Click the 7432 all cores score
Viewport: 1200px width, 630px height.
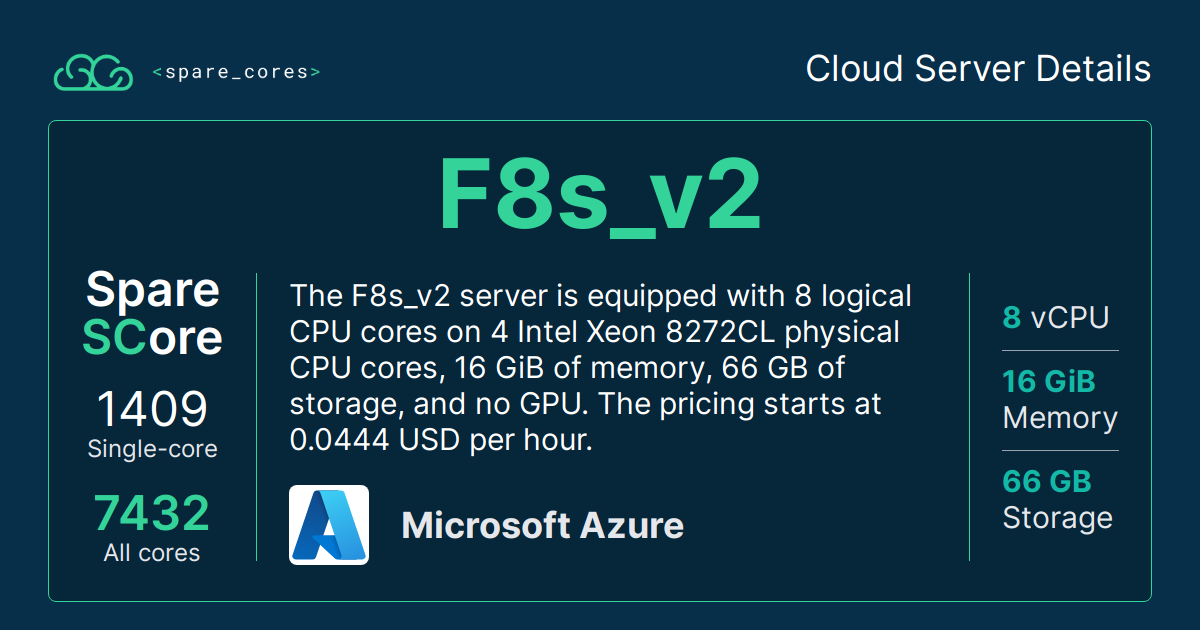[152, 513]
